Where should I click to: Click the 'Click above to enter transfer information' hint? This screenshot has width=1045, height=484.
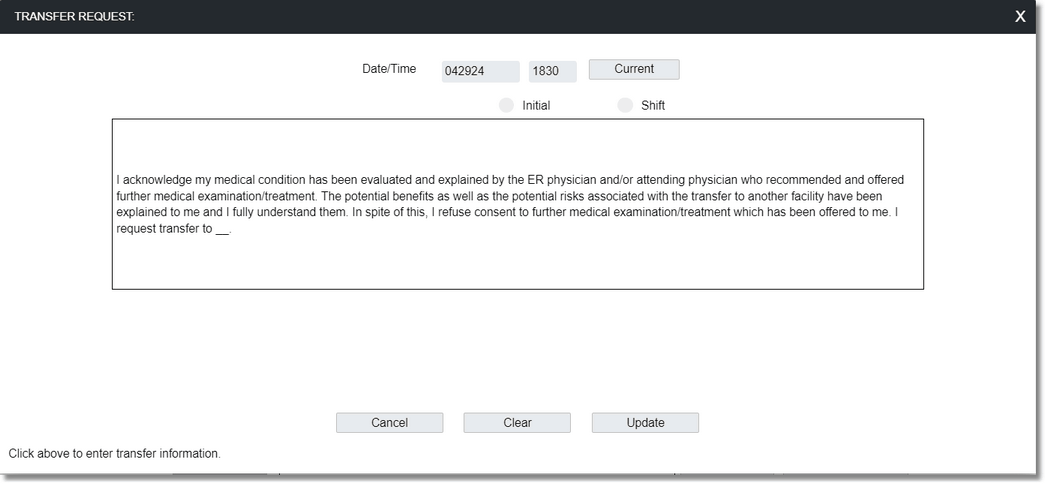point(115,453)
